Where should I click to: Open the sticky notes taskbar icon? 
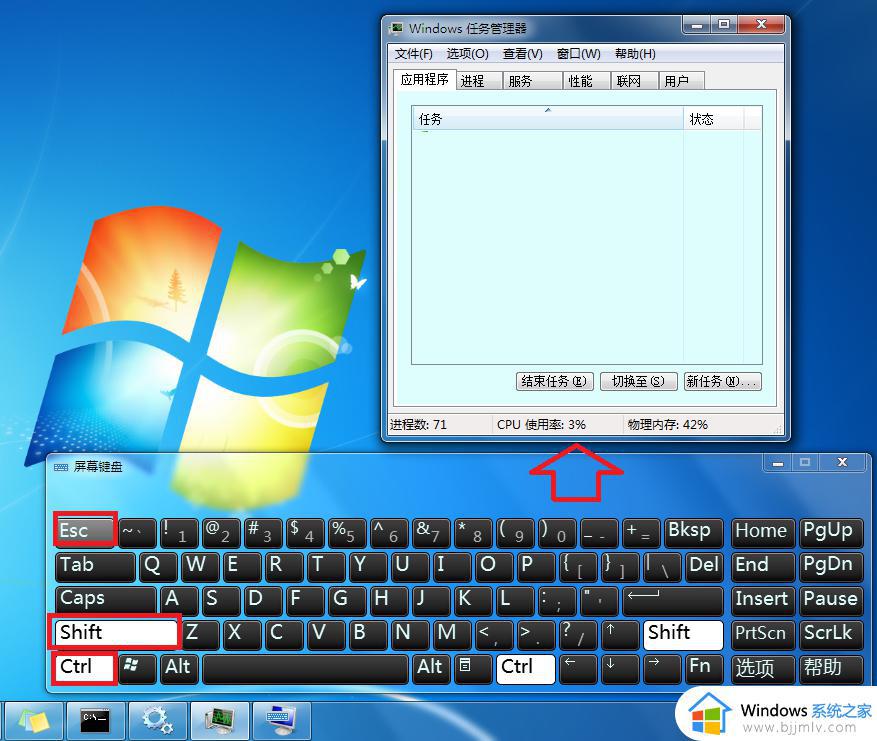pos(35,720)
